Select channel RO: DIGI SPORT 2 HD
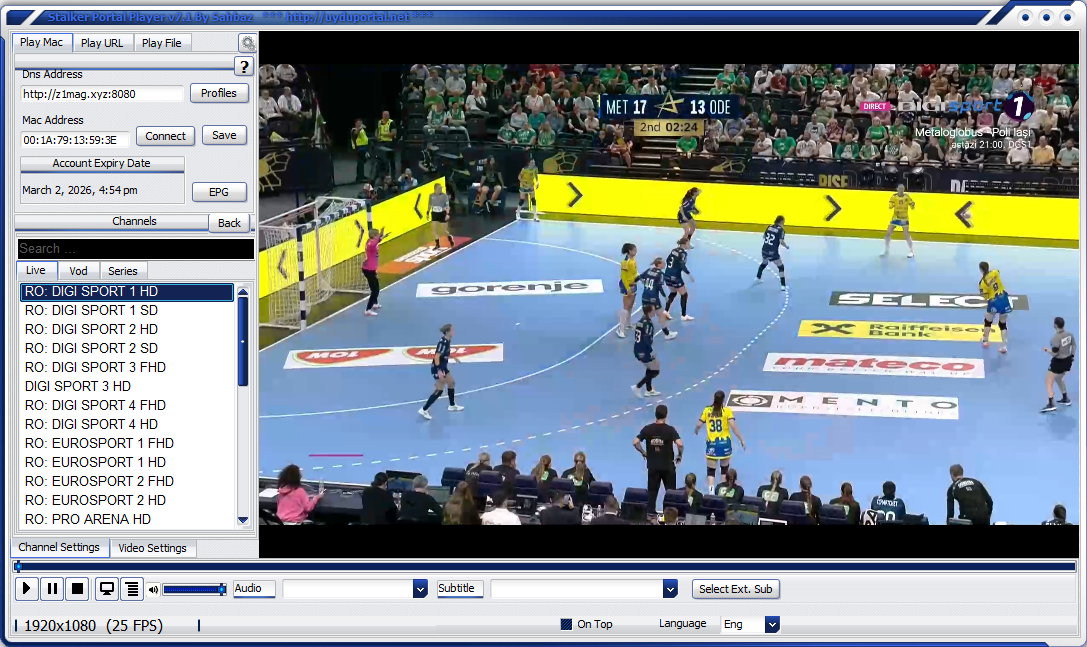Screen dimensions: 1087x647 [127, 329]
